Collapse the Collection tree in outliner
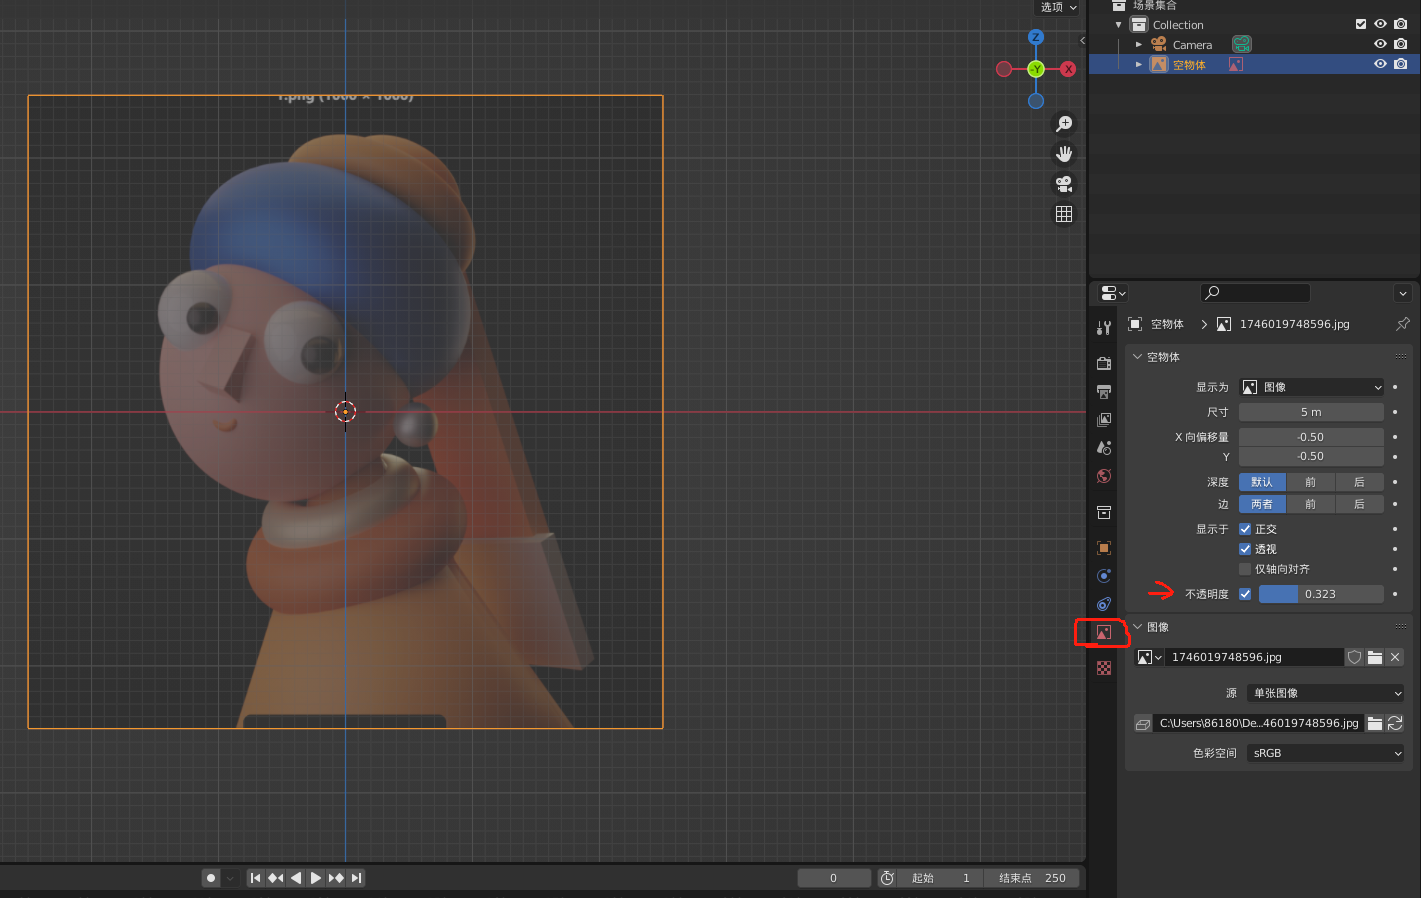This screenshot has width=1421, height=898. (1118, 24)
